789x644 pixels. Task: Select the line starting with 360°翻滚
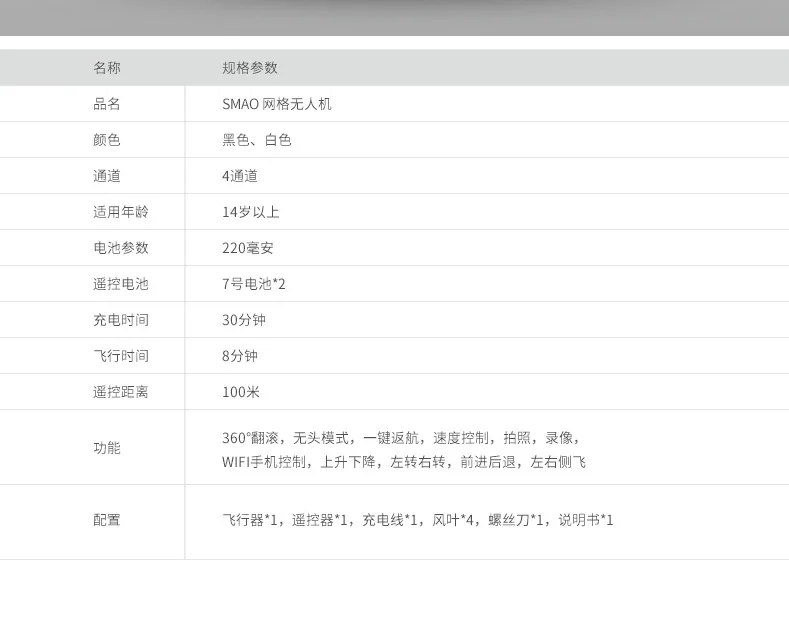pos(401,438)
